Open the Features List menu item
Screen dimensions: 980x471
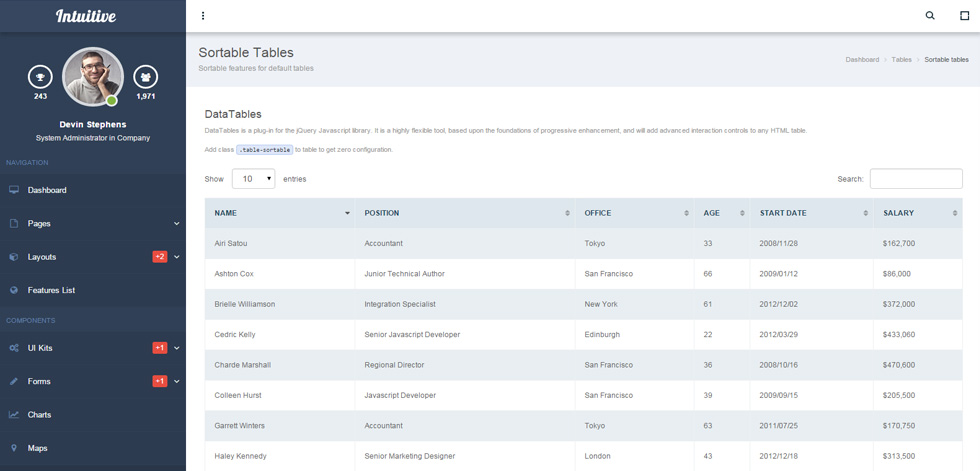point(92,290)
